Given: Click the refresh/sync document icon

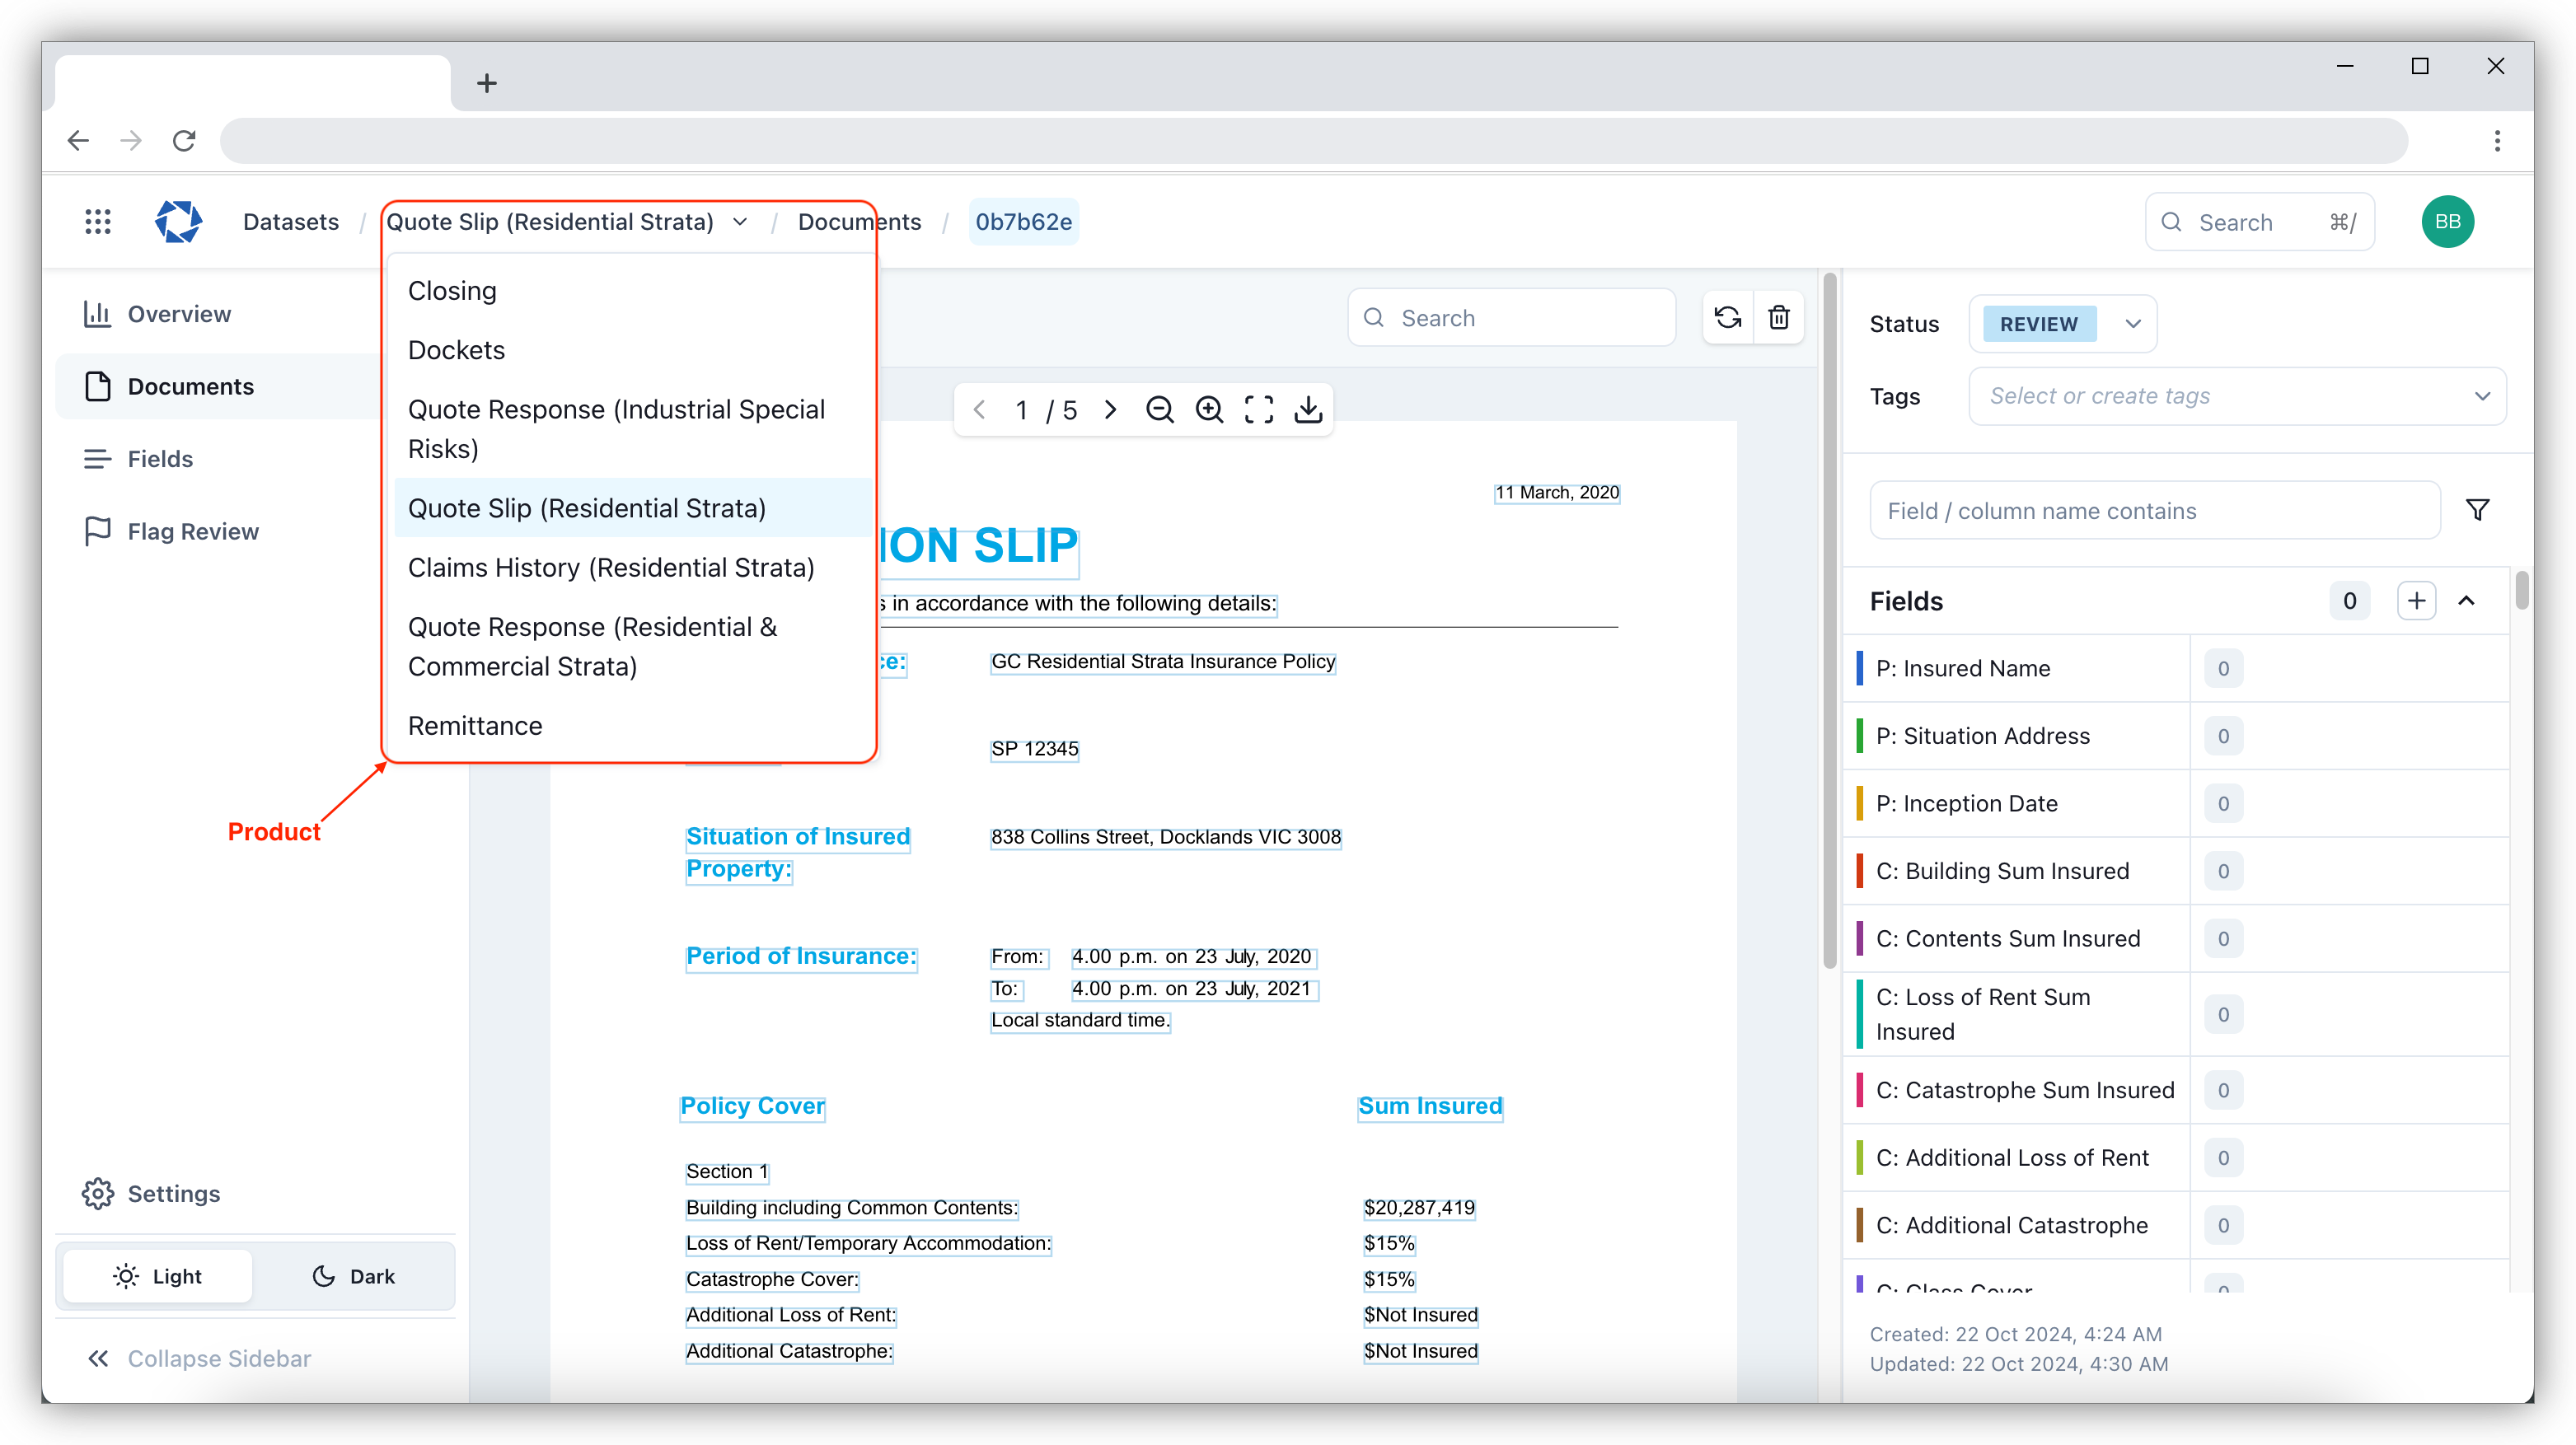Looking at the screenshot, I should point(1726,316).
